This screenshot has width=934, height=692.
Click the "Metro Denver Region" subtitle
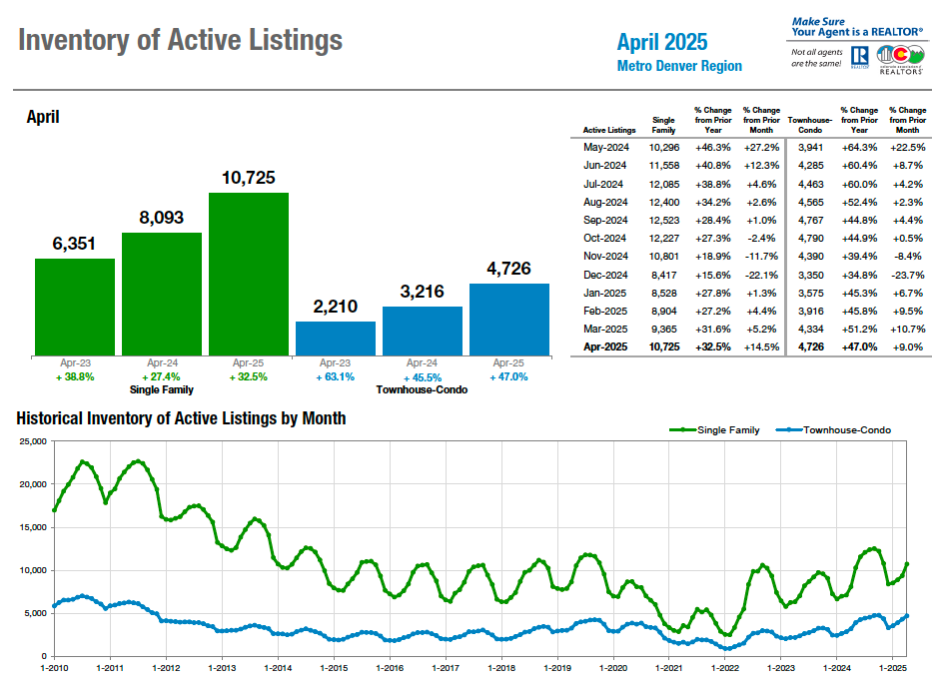click(679, 66)
